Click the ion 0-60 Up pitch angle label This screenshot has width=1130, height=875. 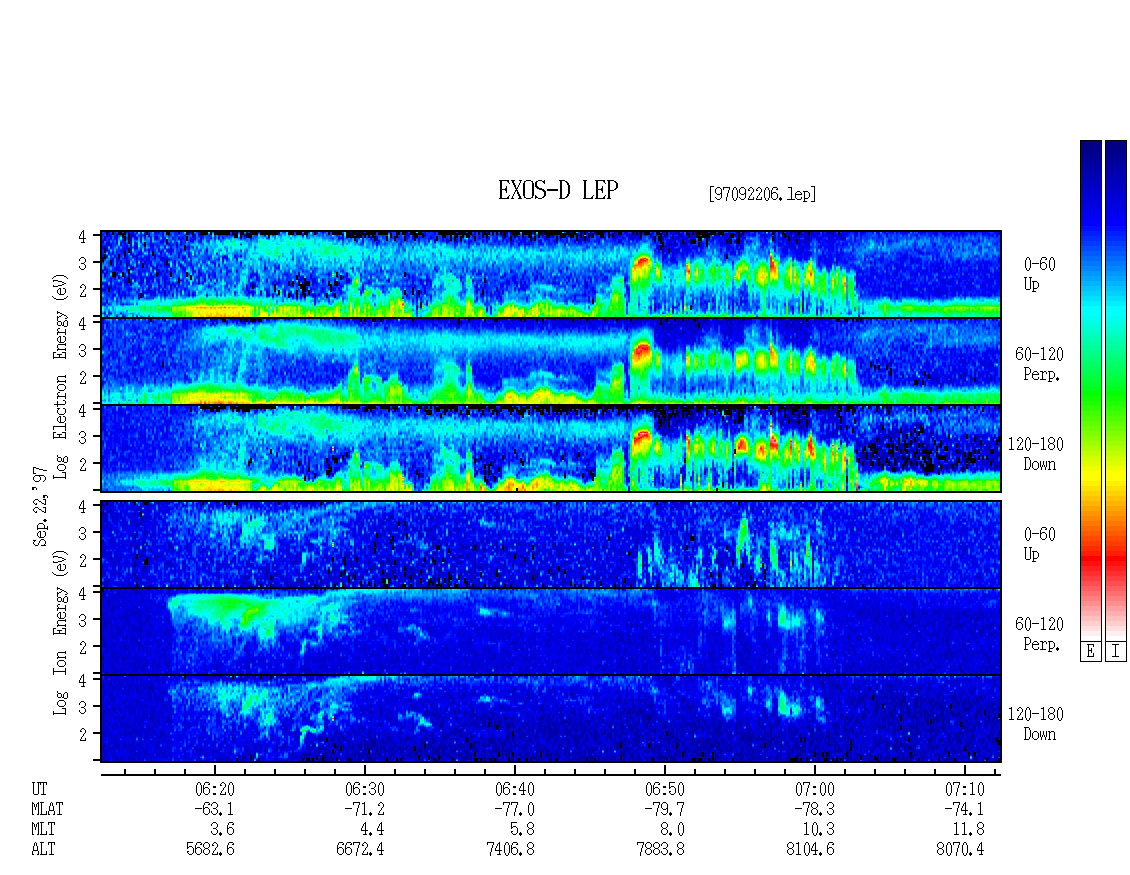point(1039,544)
